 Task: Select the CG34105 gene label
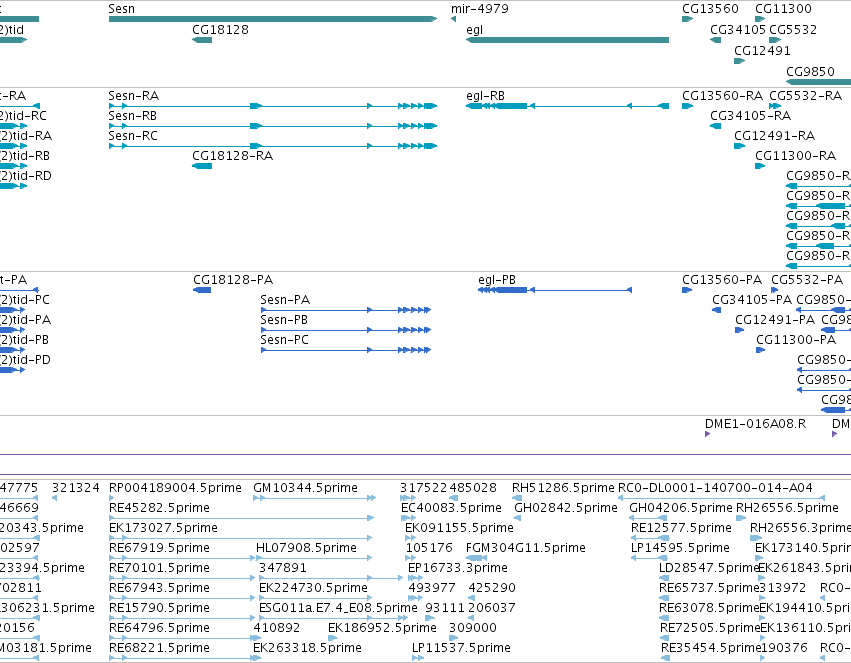(738, 30)
